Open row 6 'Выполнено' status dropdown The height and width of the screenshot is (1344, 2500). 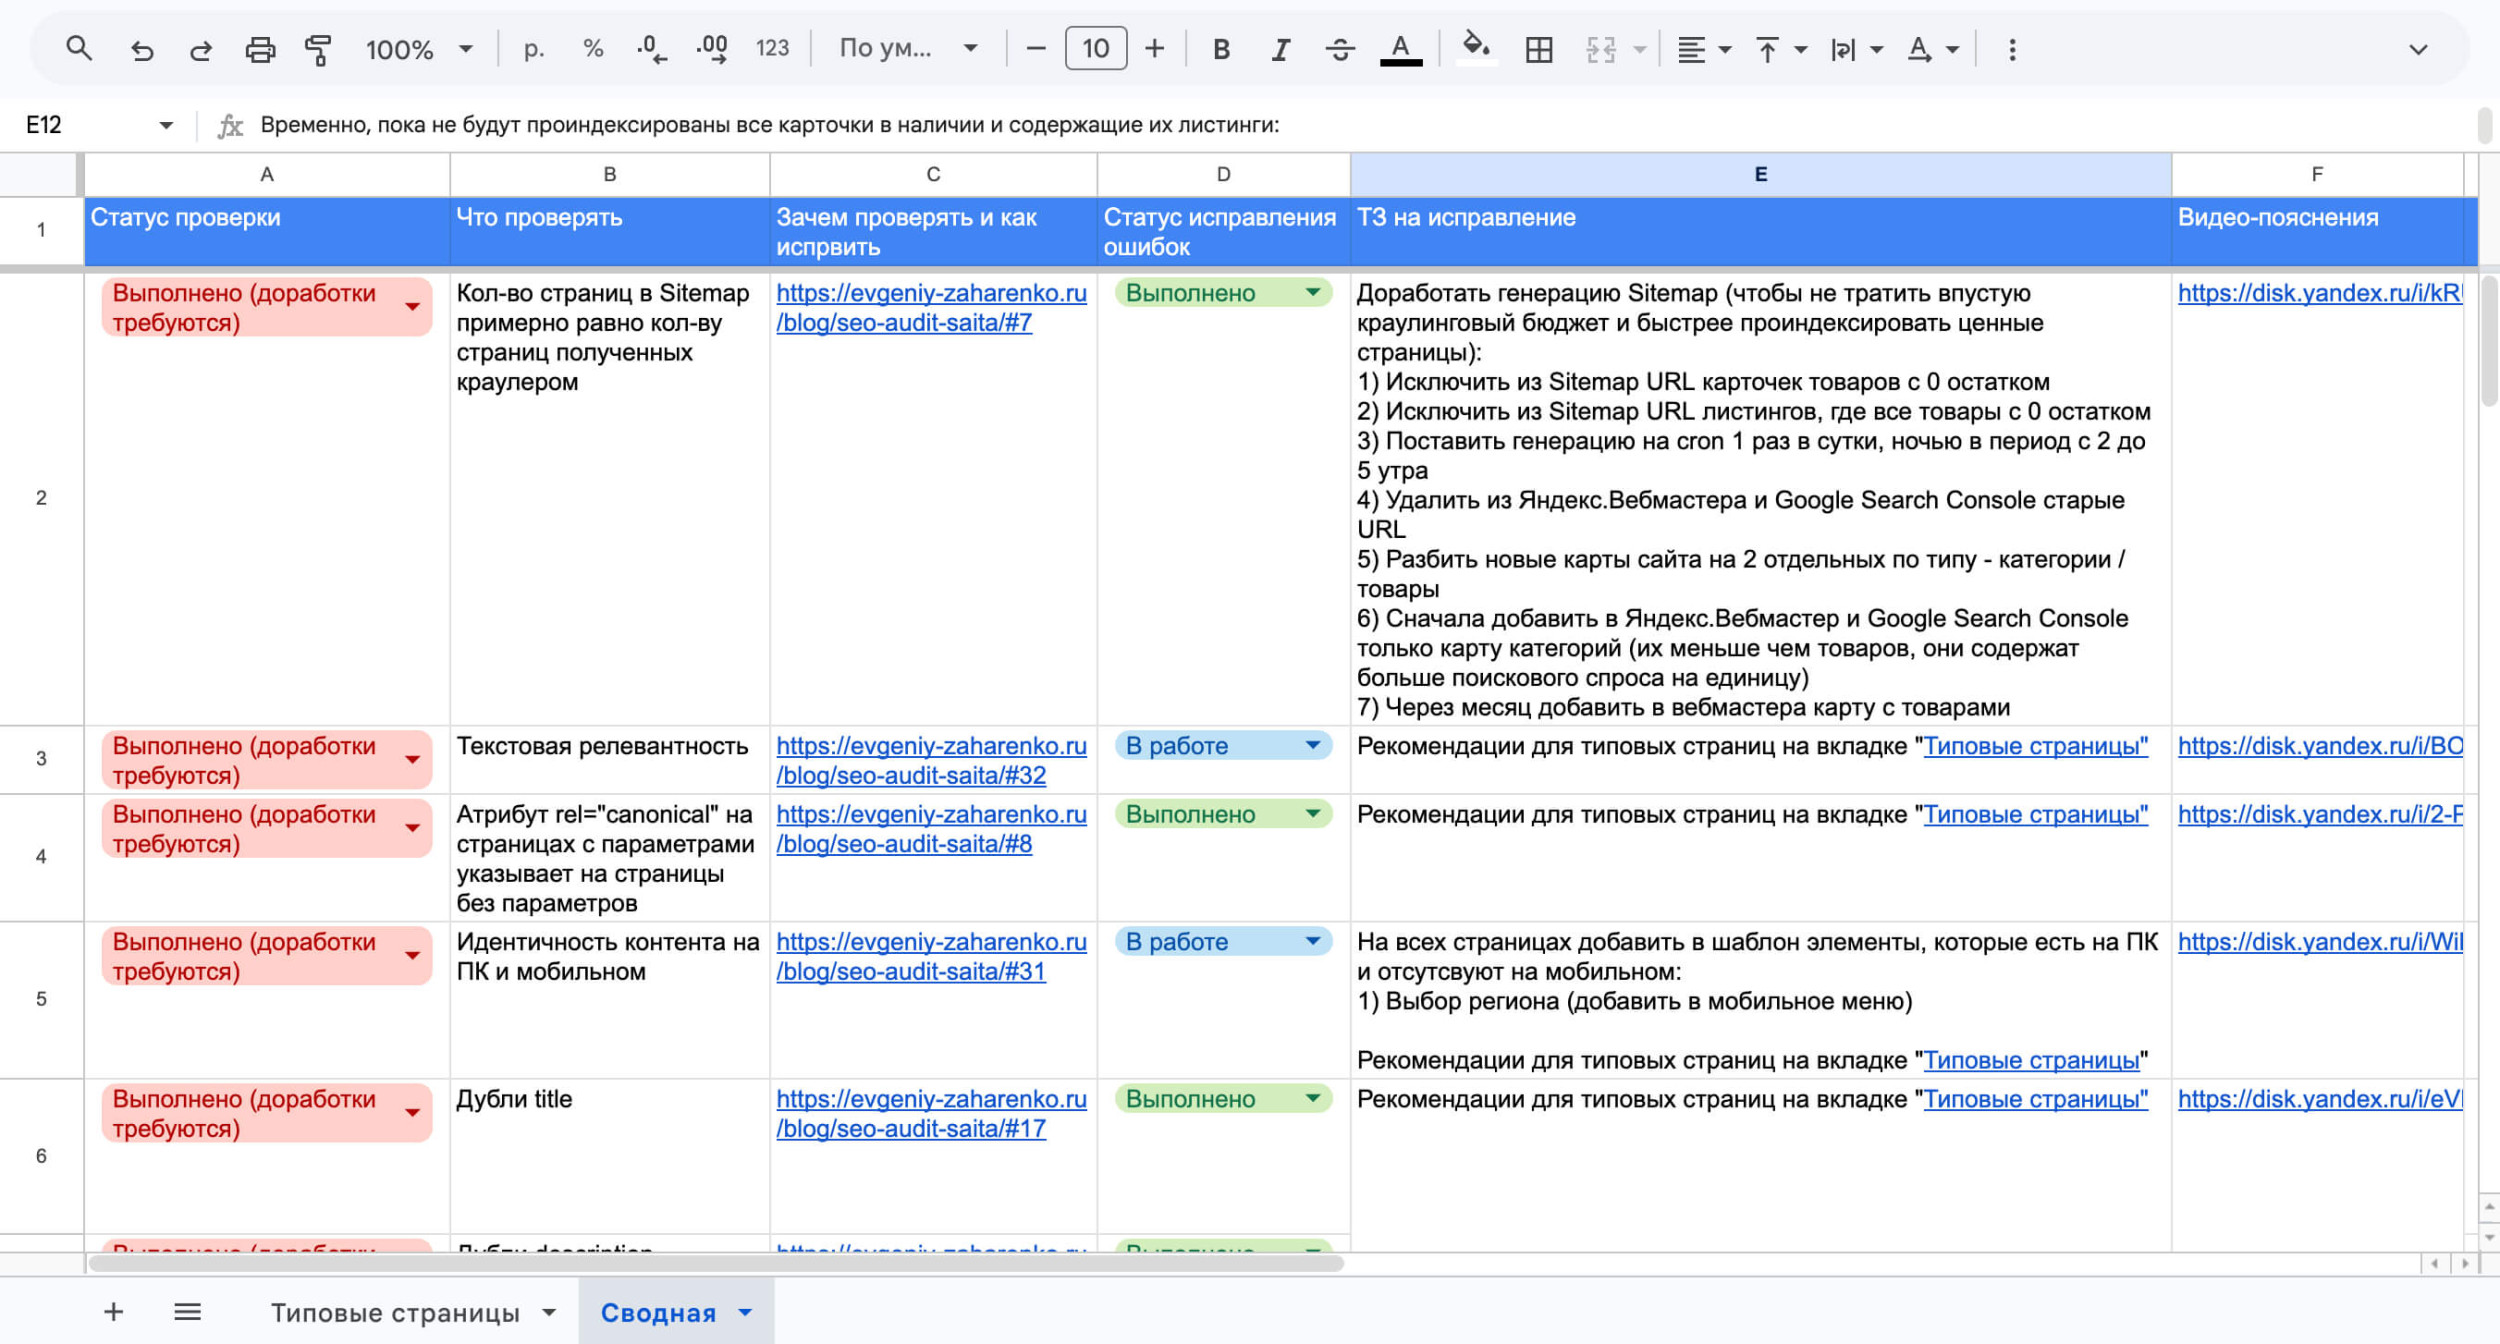click(1313, 1098)
